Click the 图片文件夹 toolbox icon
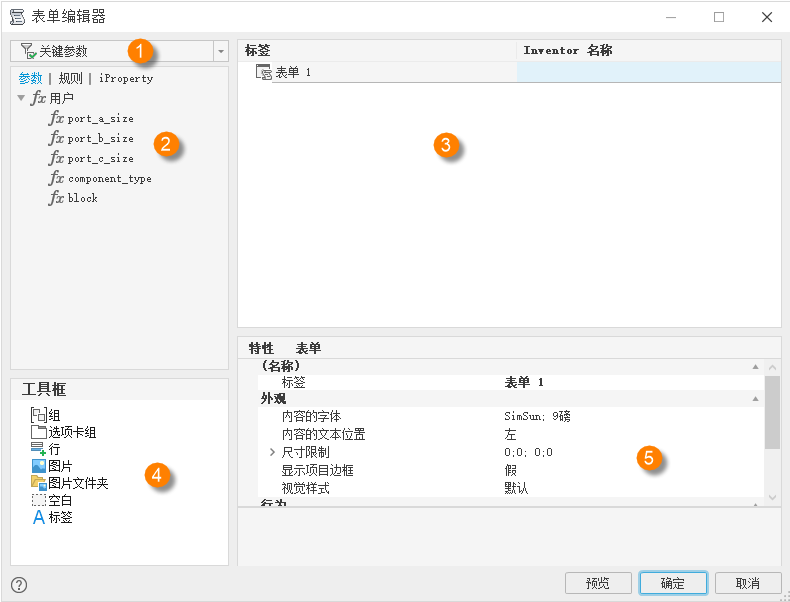 click(39, 483)
